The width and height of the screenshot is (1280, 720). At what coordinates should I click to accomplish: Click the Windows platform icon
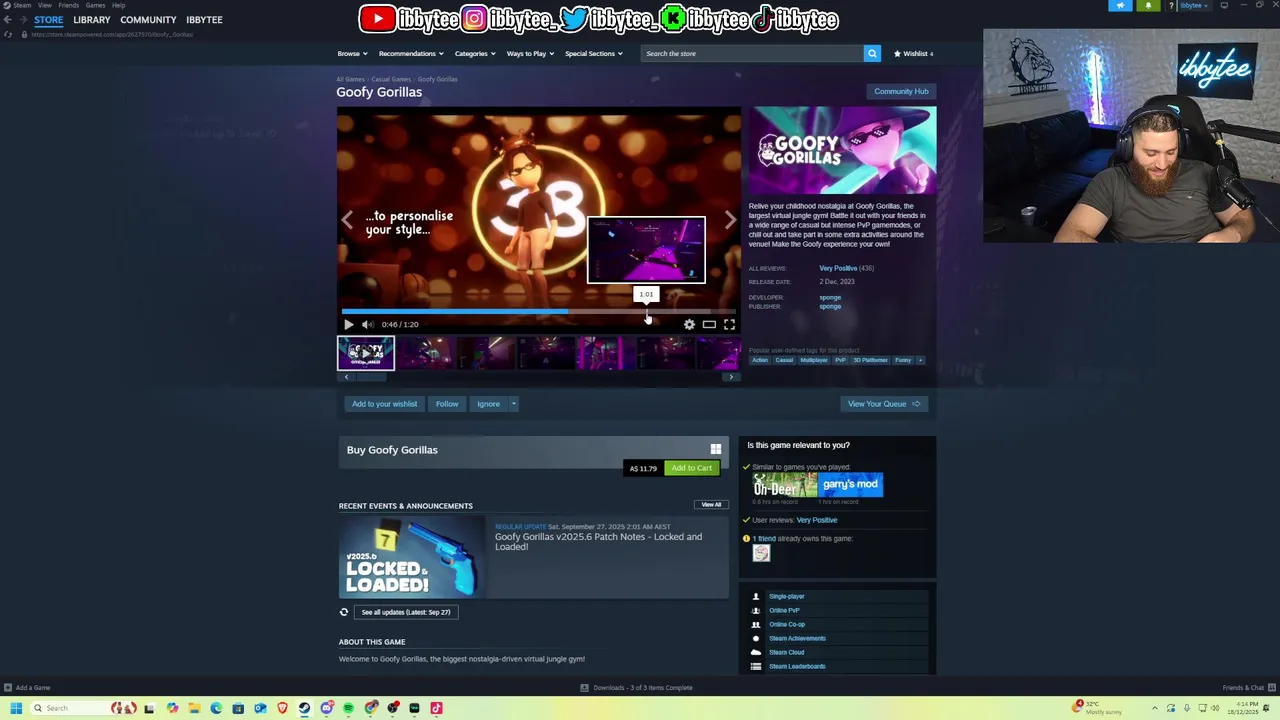[x=715, y=450]
